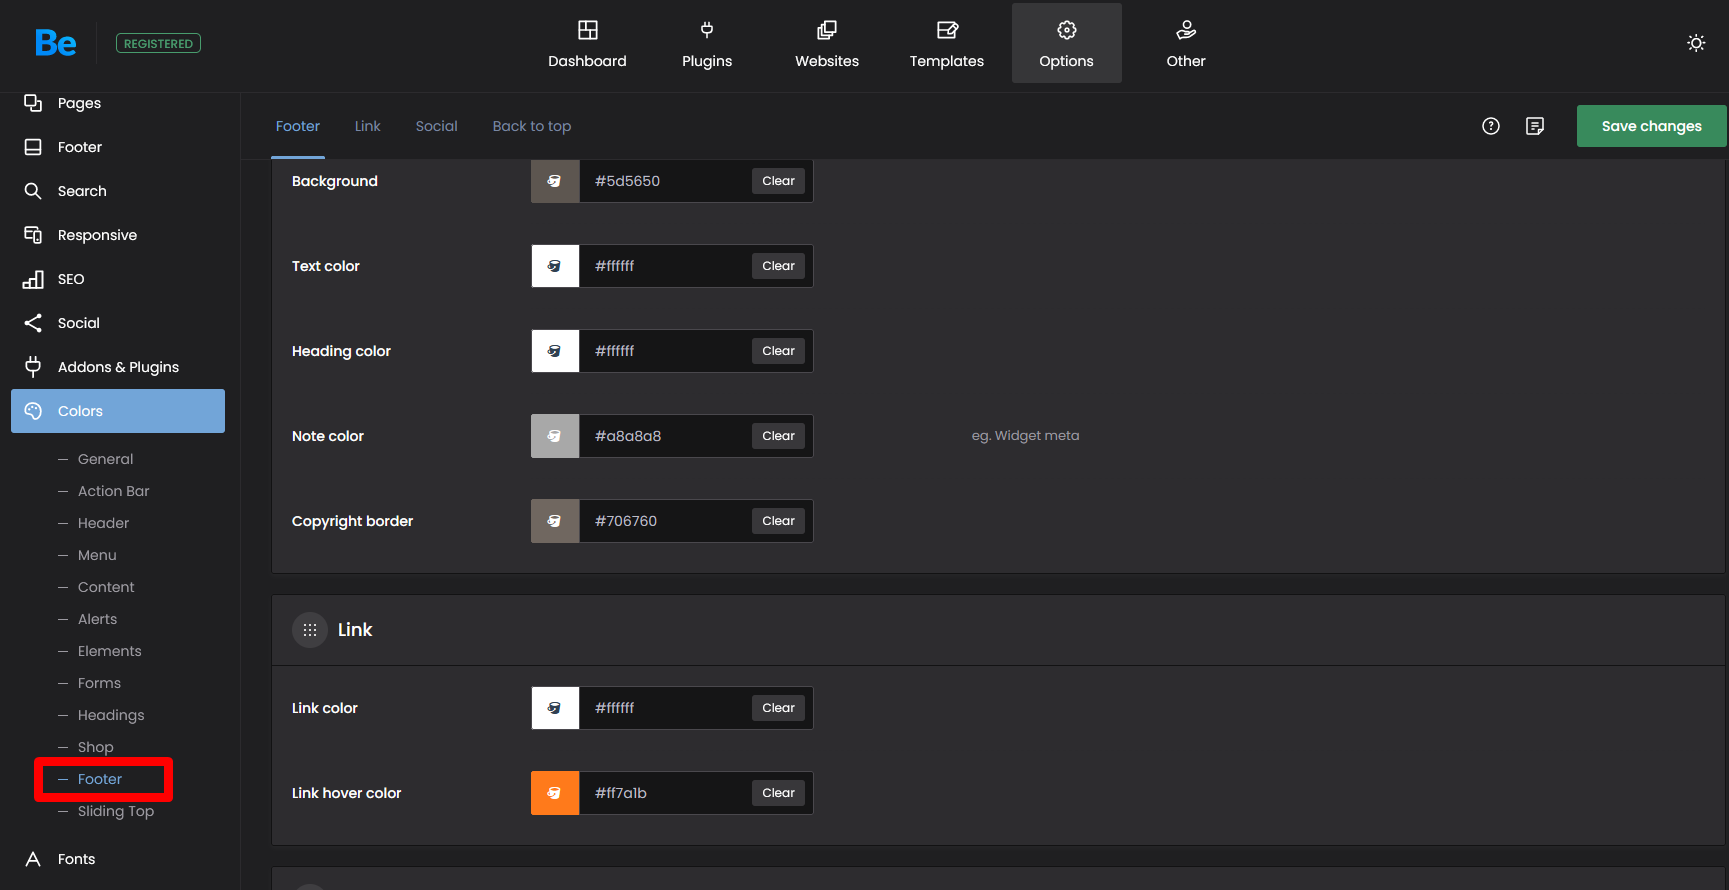Go to Websites
Image resolution: width=1729 pixels, height=890 pixels.
(827, 43)
